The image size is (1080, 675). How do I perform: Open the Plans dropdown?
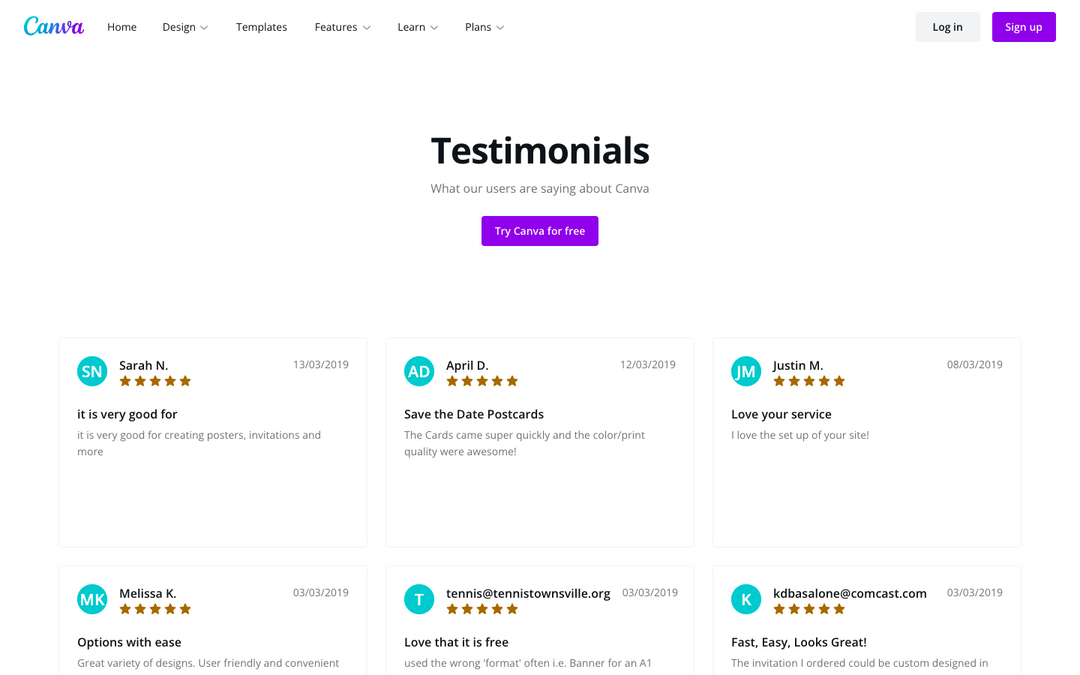pyautogui.click(x=484, y=27)
